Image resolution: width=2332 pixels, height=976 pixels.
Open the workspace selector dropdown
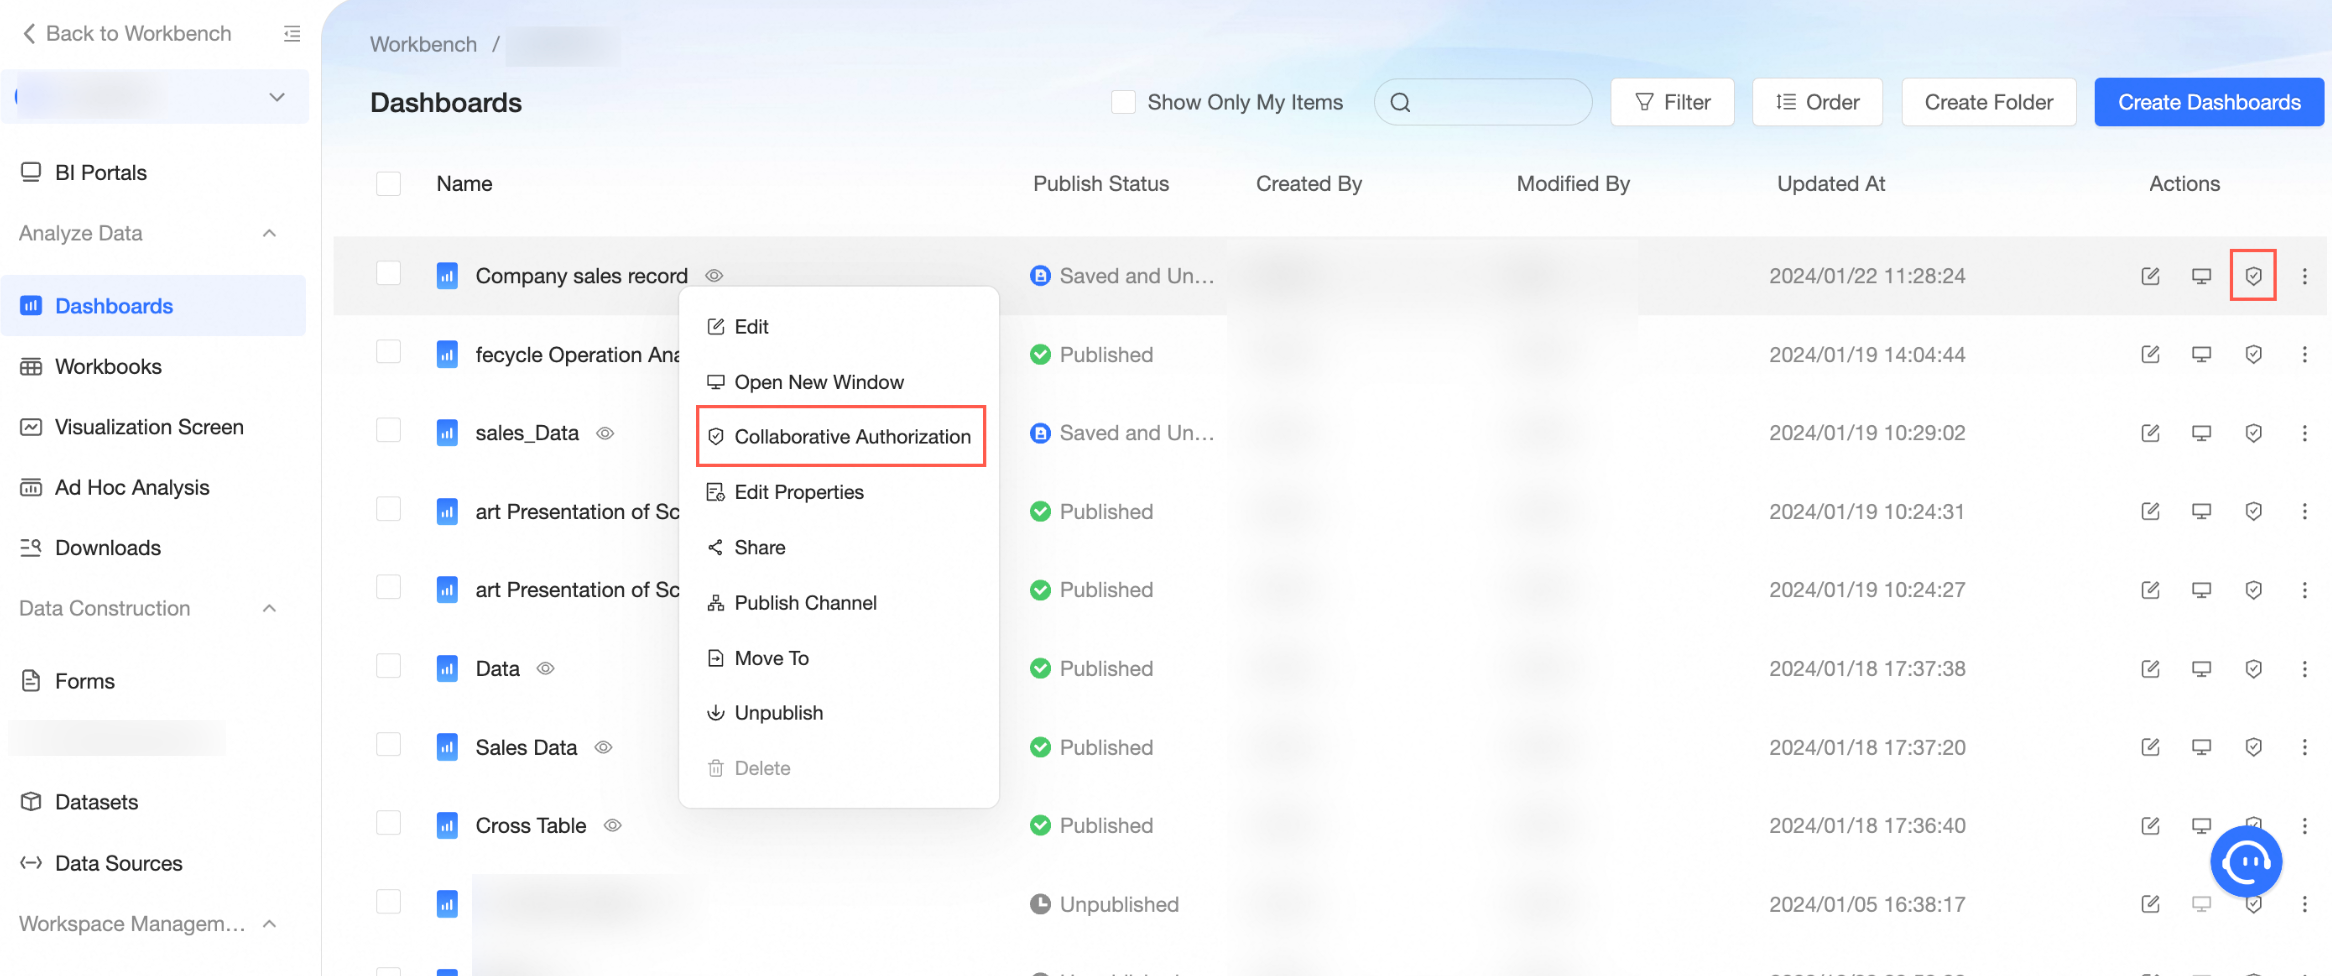155,97
